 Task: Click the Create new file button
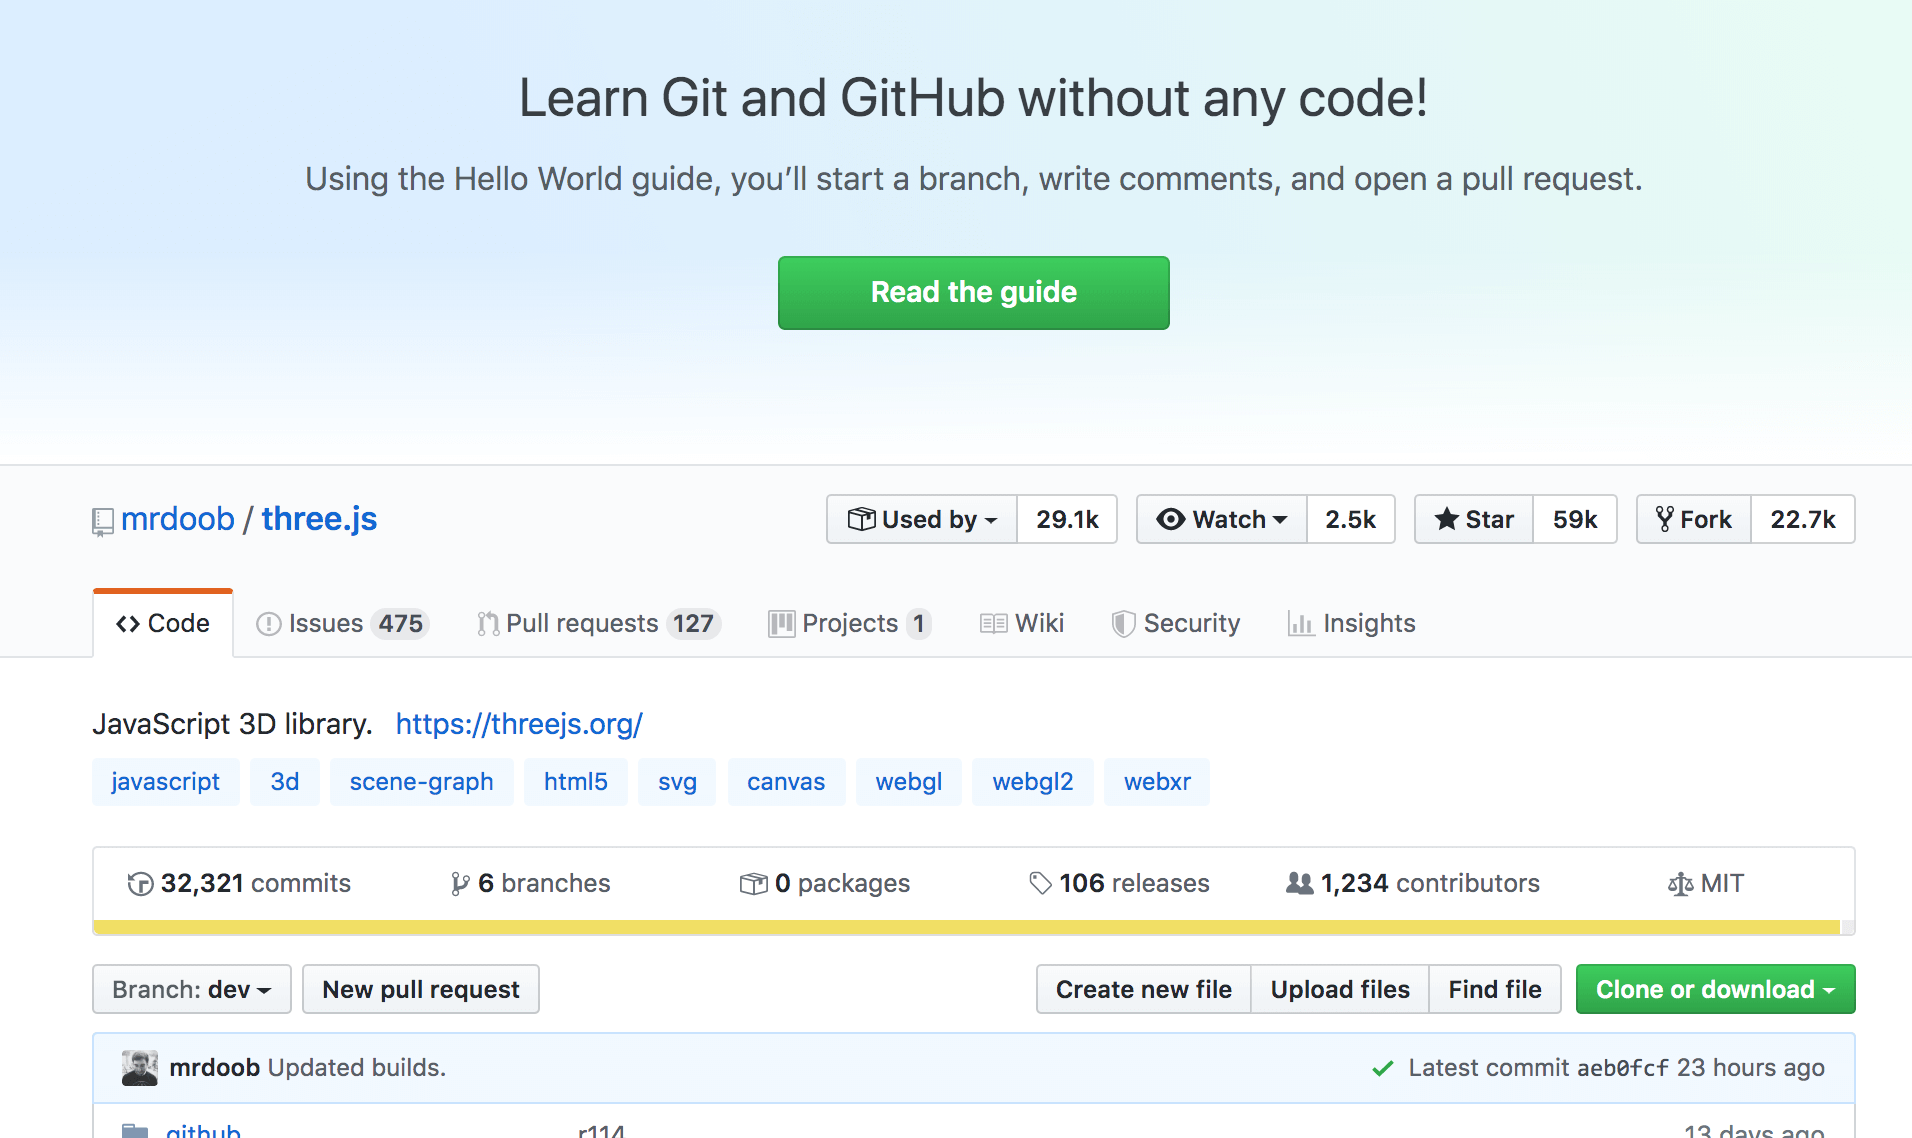click(x=1144, y=989)
